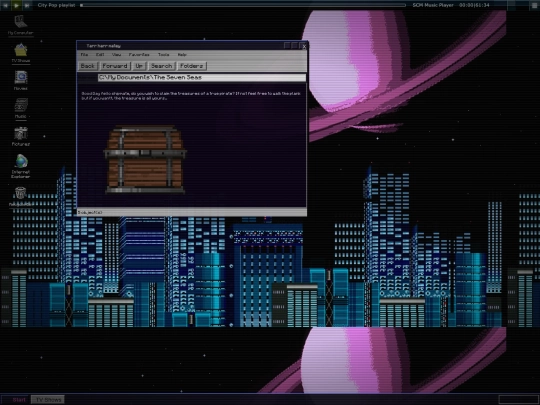Open the Music desktop icon
Viewport: 540px width, 405px height.
(x=21, y=108)
